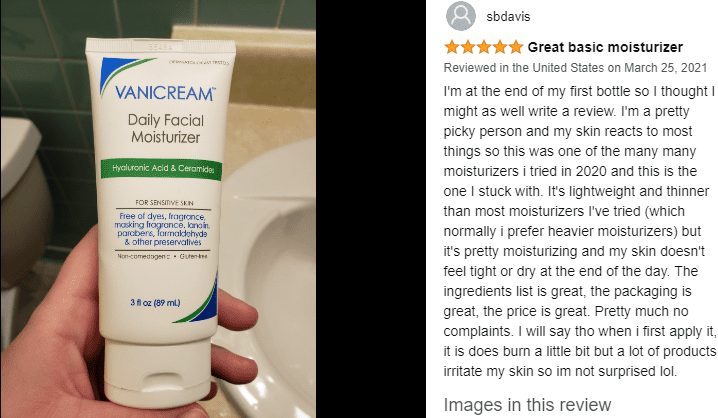Open the Great basic moisturizer review title

click(605, 47)
